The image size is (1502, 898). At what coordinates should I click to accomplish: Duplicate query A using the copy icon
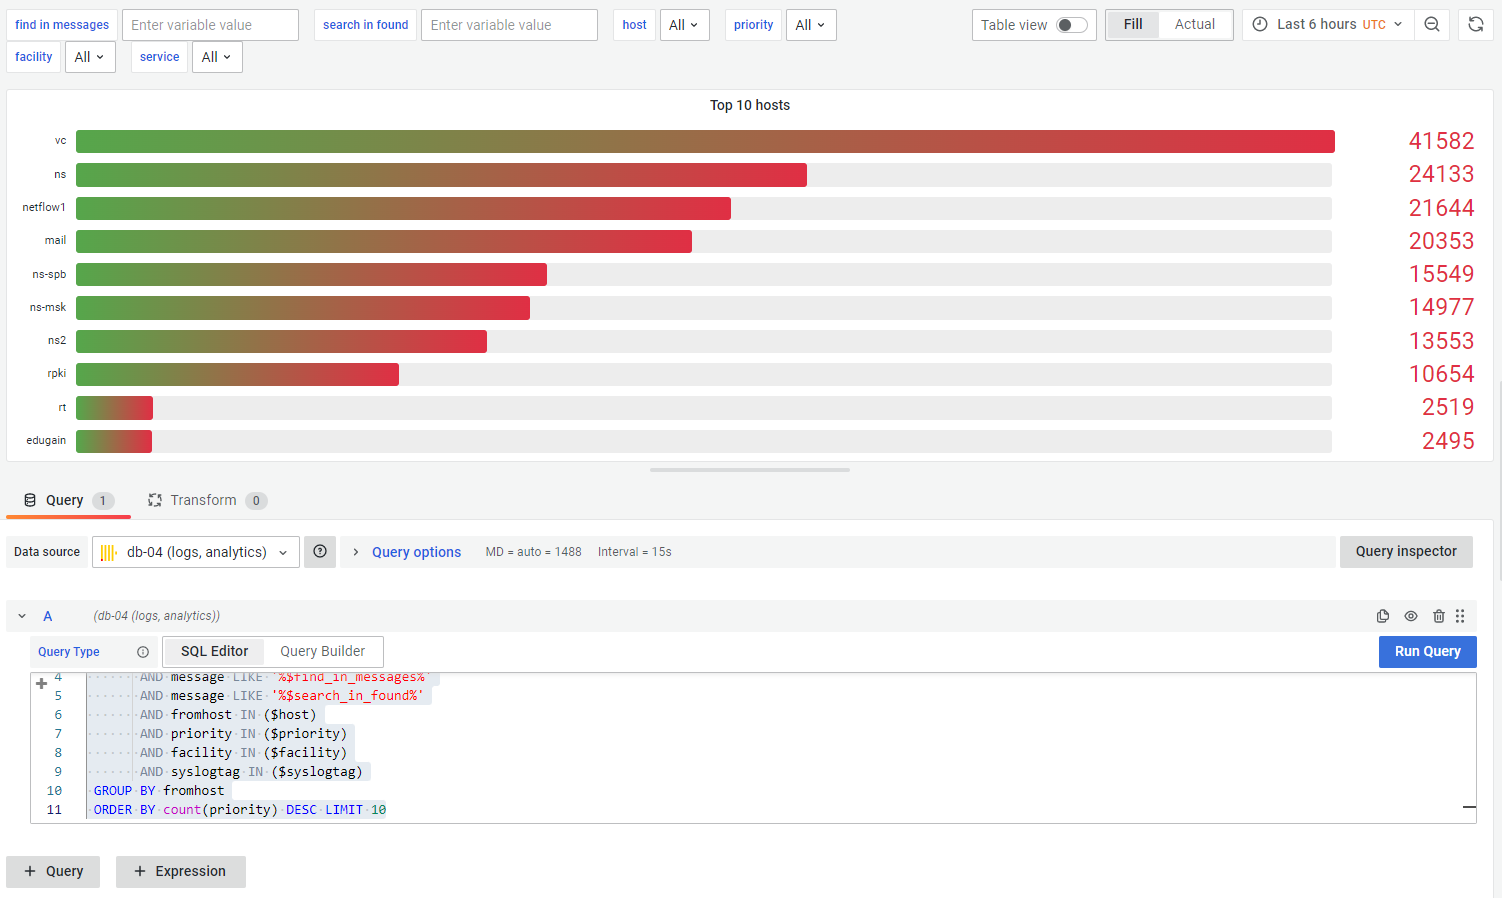click(1383, 616)
